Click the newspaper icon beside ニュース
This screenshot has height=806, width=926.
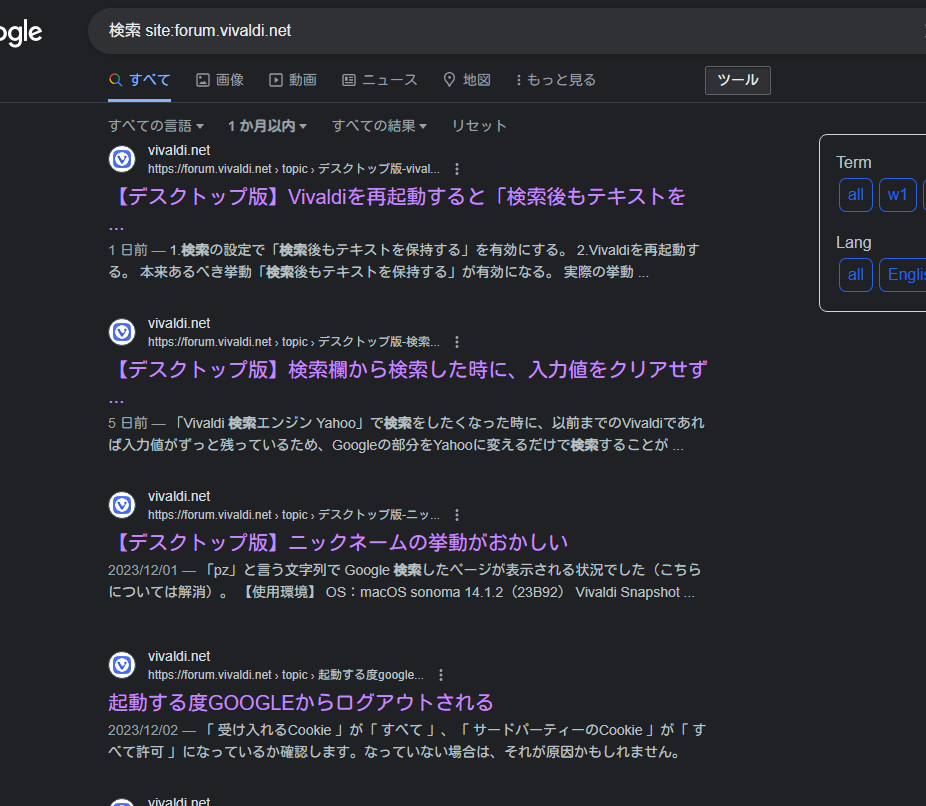pos(349,80)
